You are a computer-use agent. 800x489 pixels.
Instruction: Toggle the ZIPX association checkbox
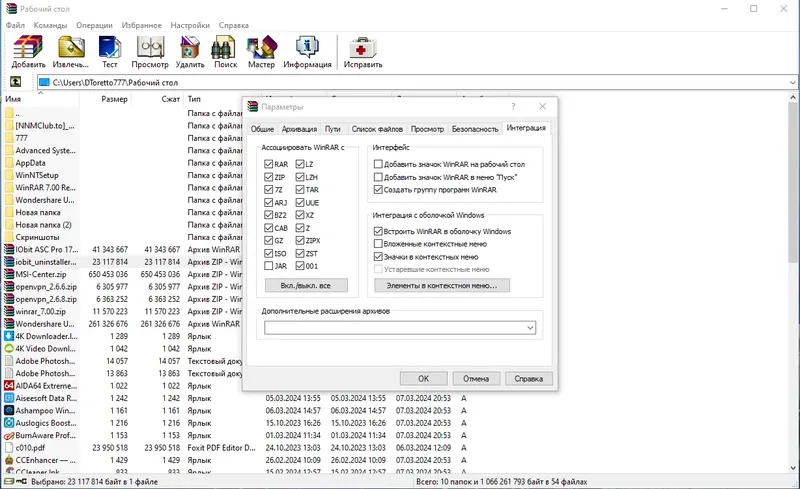[300, 240]
